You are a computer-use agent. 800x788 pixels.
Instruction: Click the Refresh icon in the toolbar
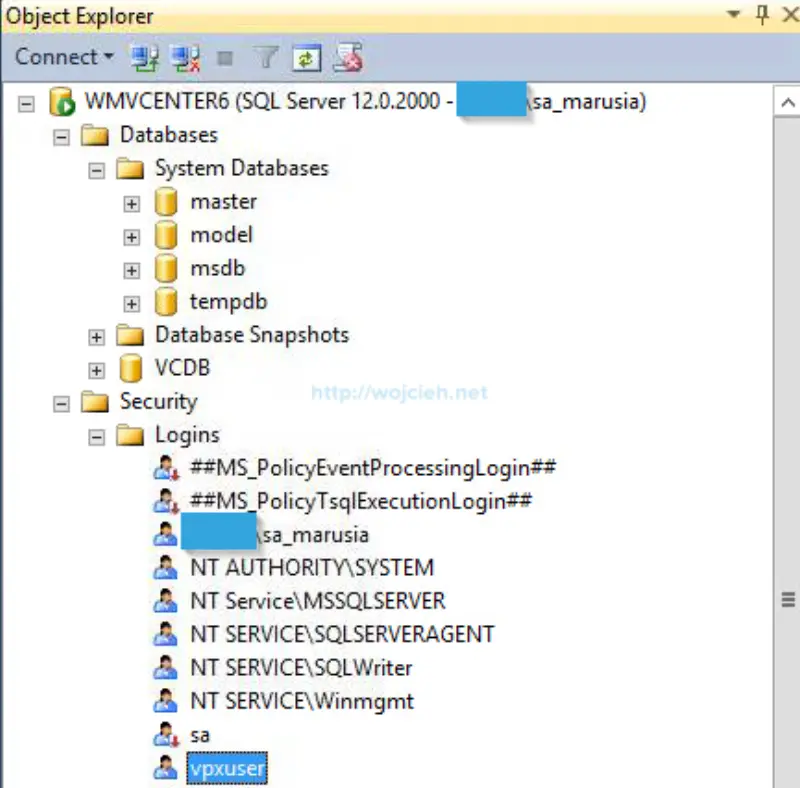pos(306,57)
